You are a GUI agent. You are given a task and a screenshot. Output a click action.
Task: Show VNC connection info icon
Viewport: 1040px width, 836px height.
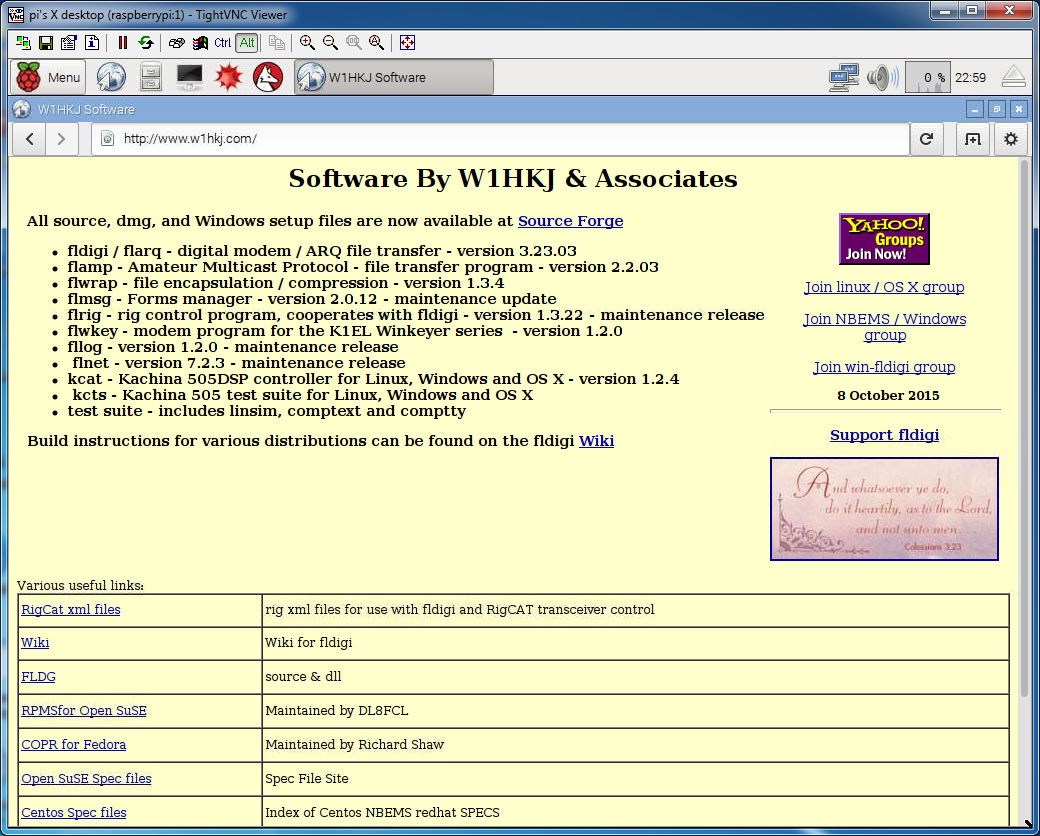pyautogui.click(x=92, y=43)
